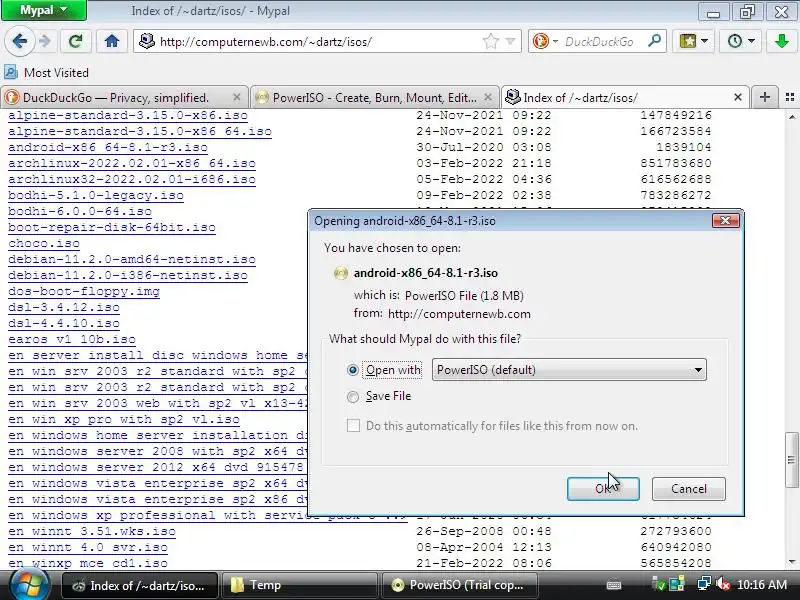Select the Open with radio button

pyautogui.click(x=353, y=370)
